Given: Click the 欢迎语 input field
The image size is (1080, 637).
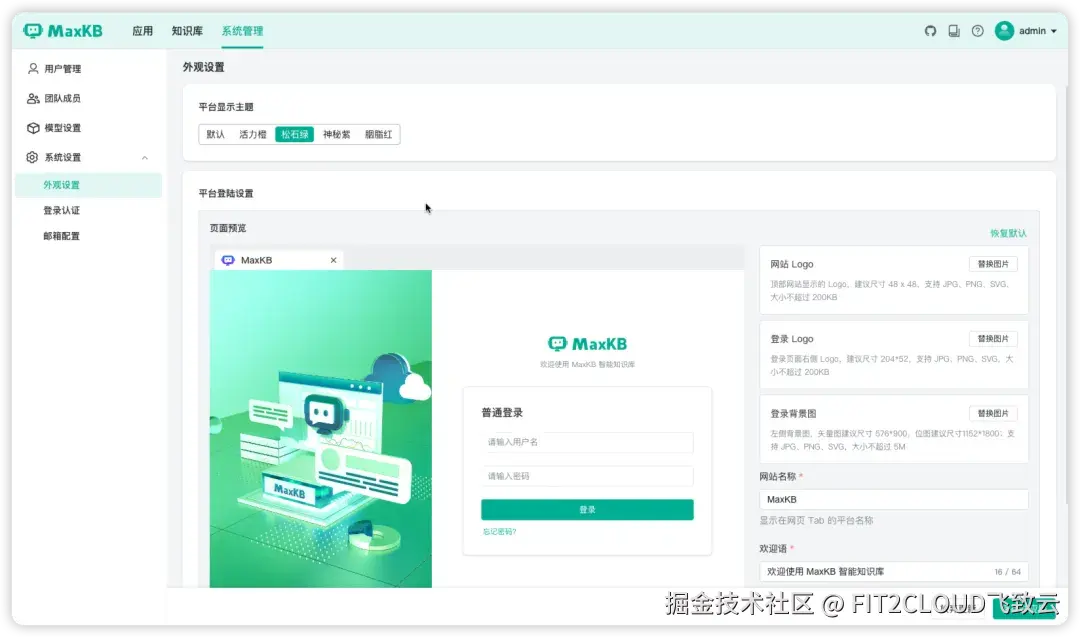Looking at the screenshot, I should point(894,572).
